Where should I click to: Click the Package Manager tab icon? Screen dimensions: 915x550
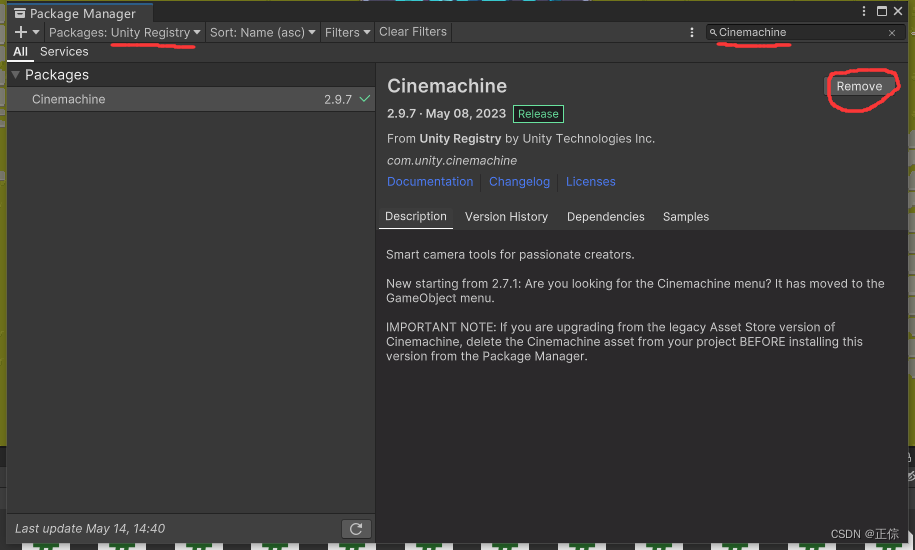[x=20, y=13]
